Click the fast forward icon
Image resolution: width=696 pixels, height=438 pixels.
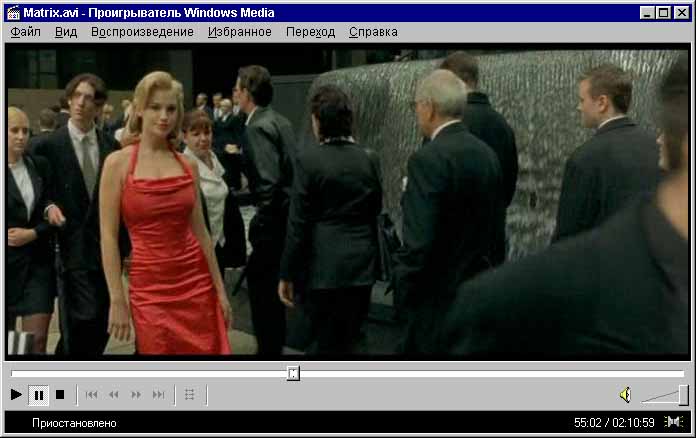tap(136, 395)
